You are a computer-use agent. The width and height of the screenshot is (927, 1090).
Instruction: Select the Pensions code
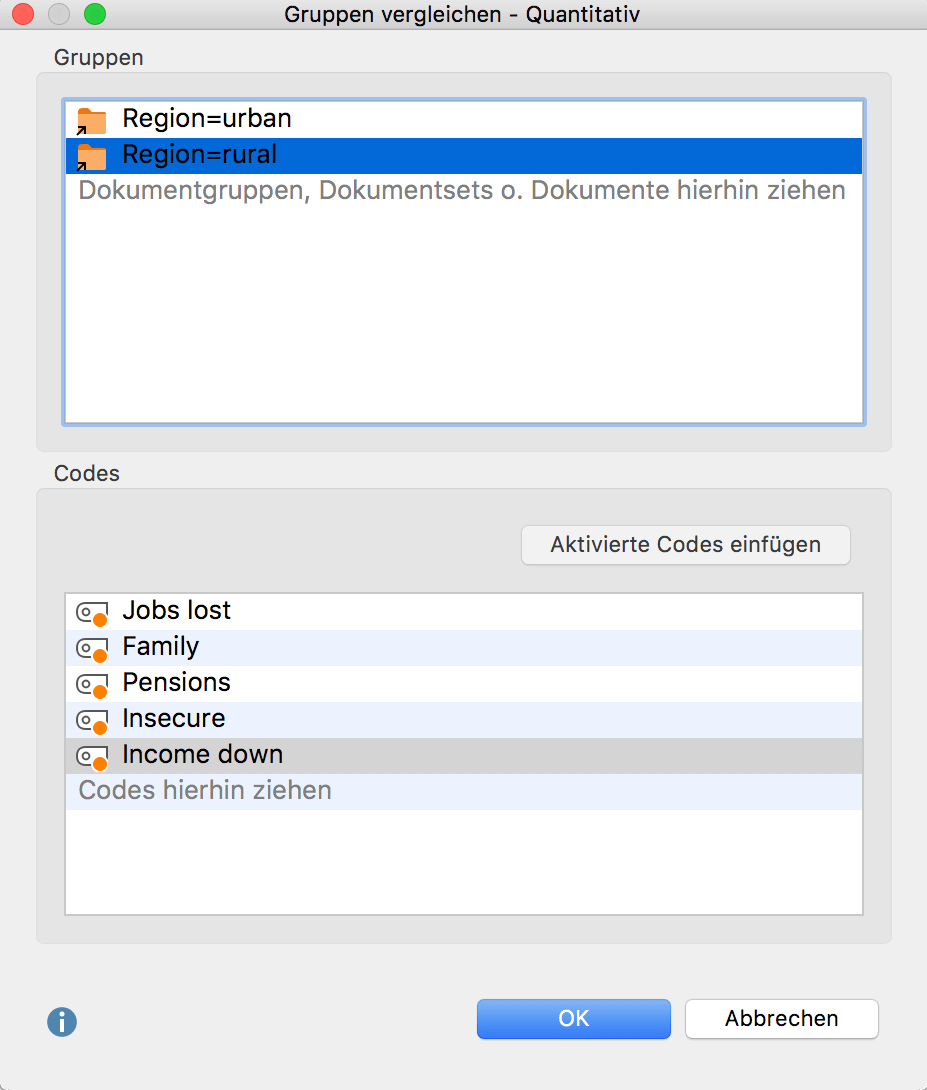[176, 683]
